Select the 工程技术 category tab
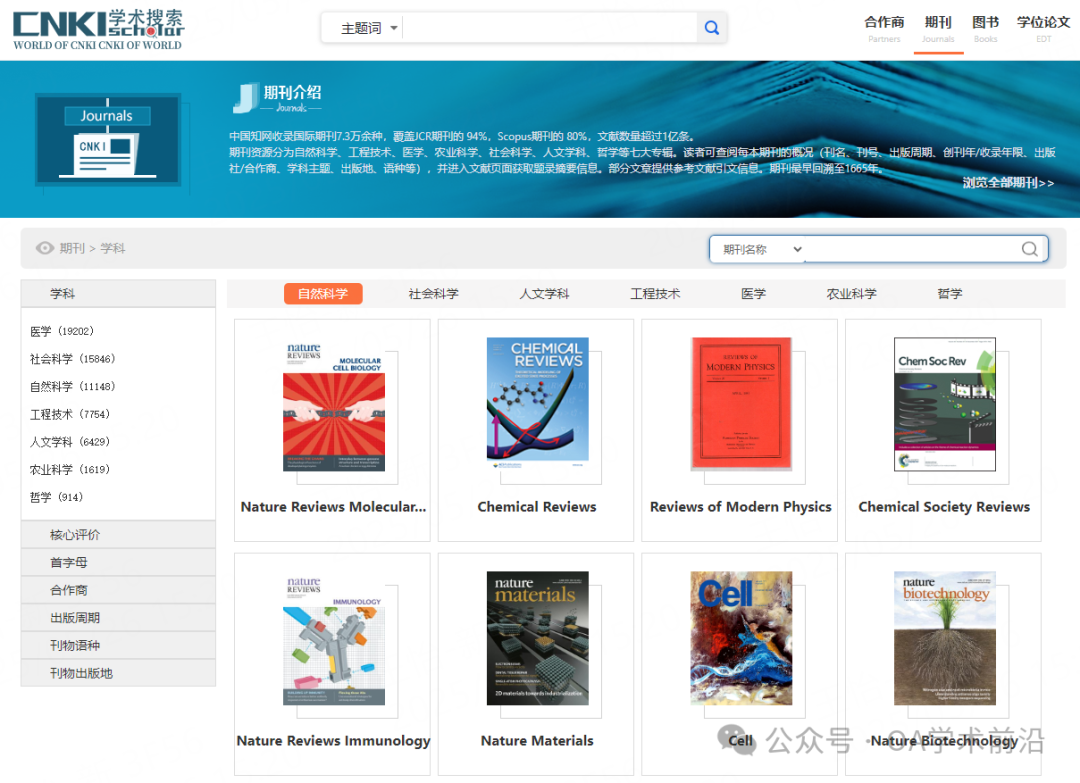The height and width of the screenshot is (783, 1080). click(x=655, y=294)
